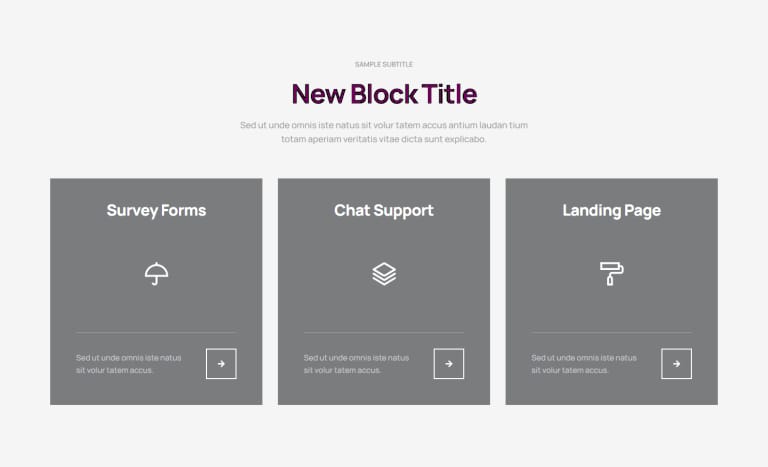This screenshot has height=467, width=768.
Task: Select the Survey Forms heading
Action: tap(156, 211)
